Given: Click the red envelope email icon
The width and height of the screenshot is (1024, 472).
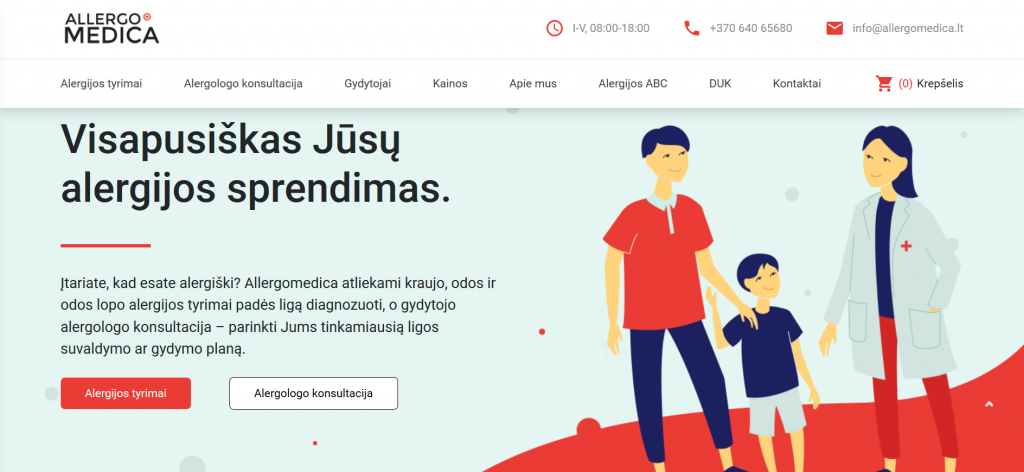Looking at the screenshot, I should pos(834,28).
